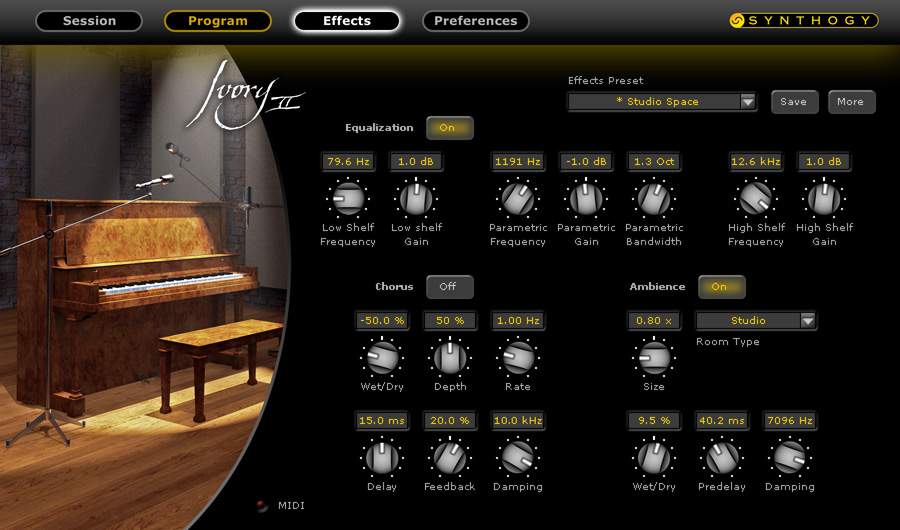This screenshot has height=530, width=900.
Task: Open the Preferences tab
Action: point(475,21)
